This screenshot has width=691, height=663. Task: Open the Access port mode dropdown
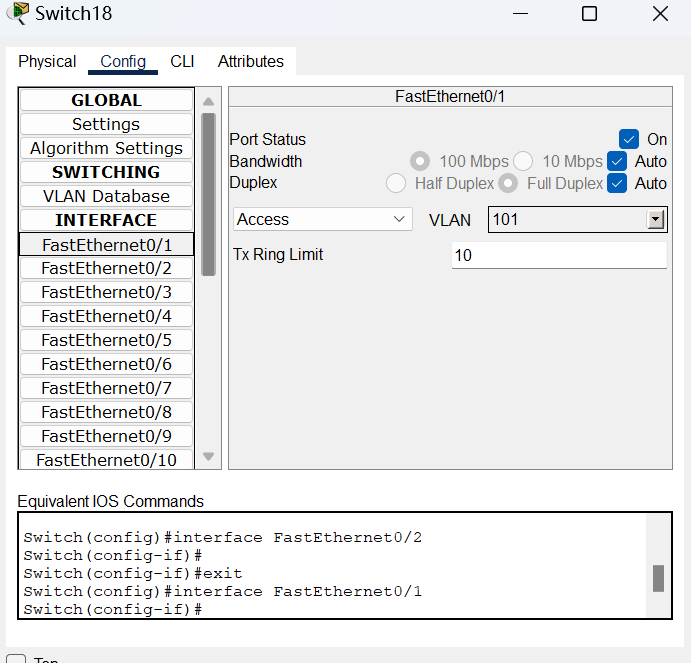point(322,219)
